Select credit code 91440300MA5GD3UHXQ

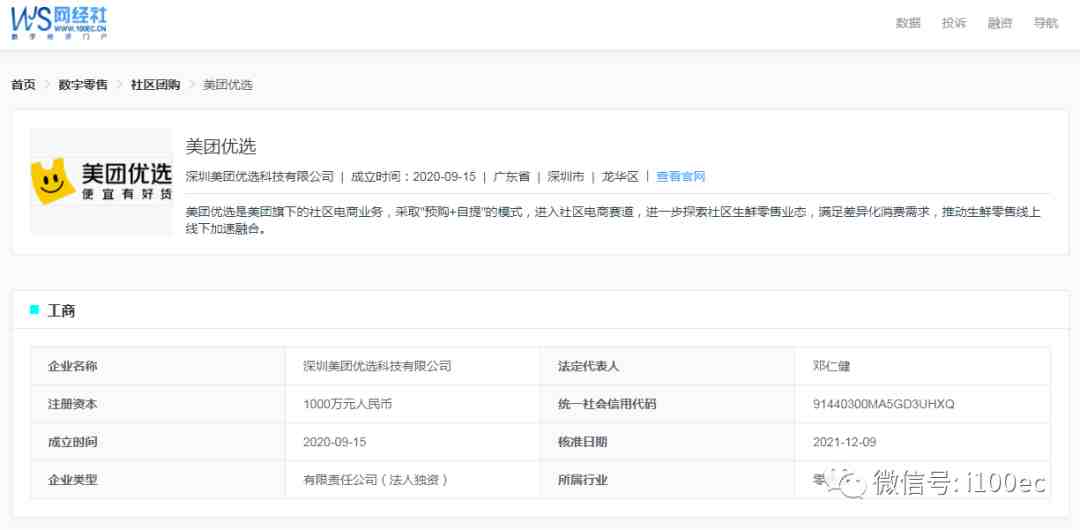coord(884,404)
